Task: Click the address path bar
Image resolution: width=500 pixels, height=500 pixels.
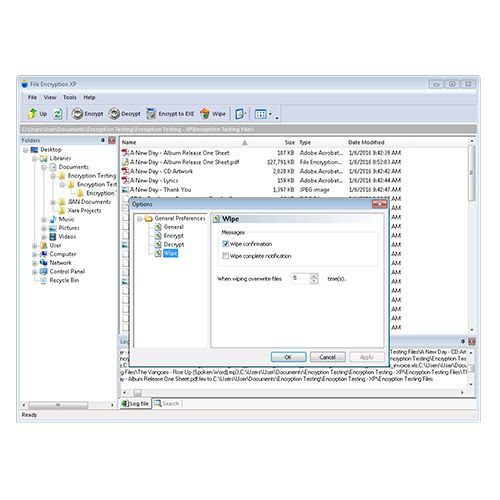Action: click(x=248, y=129)
